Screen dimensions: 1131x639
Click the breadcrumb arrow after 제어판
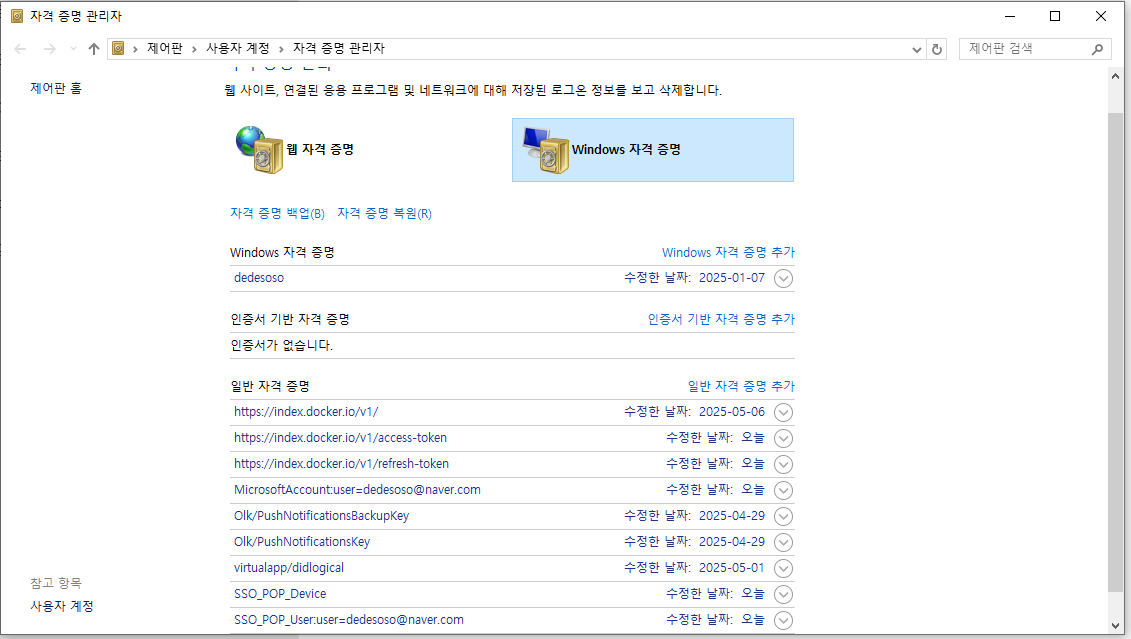[194, 49]
